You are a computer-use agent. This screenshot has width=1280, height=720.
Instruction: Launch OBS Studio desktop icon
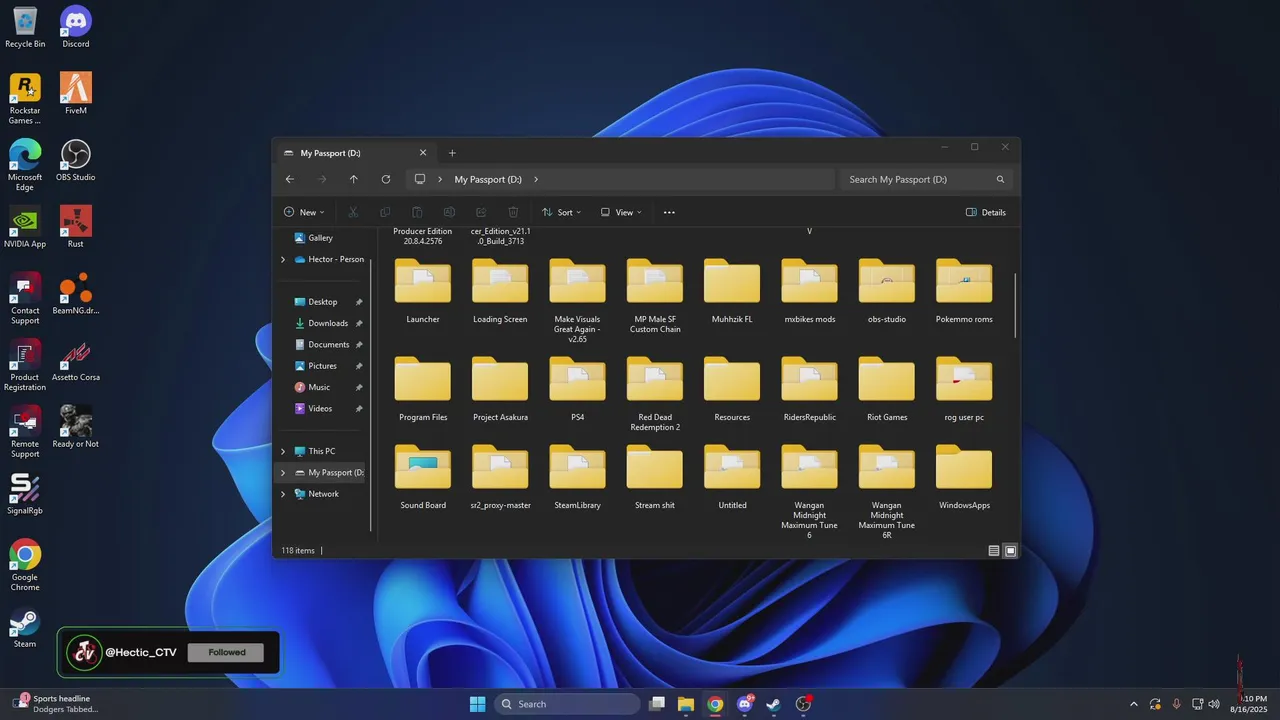(75, 161)
